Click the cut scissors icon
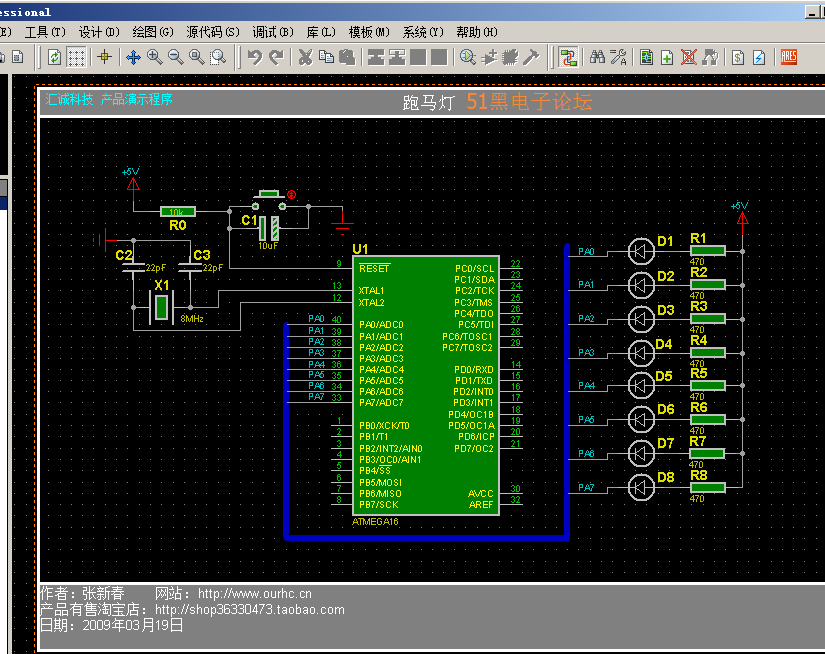825x654 pixels. [305, 57]
